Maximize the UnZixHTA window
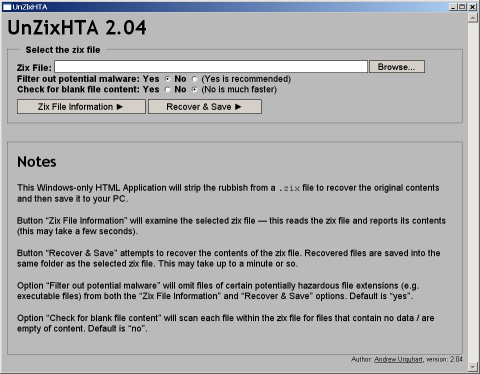 (x=462, y=7)
